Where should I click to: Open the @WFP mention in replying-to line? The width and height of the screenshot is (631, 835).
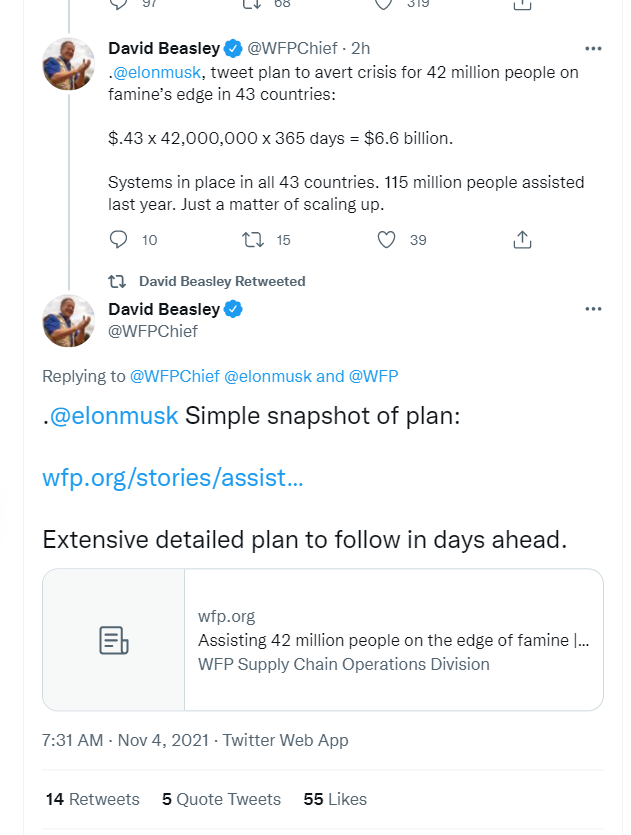point(374,376)
